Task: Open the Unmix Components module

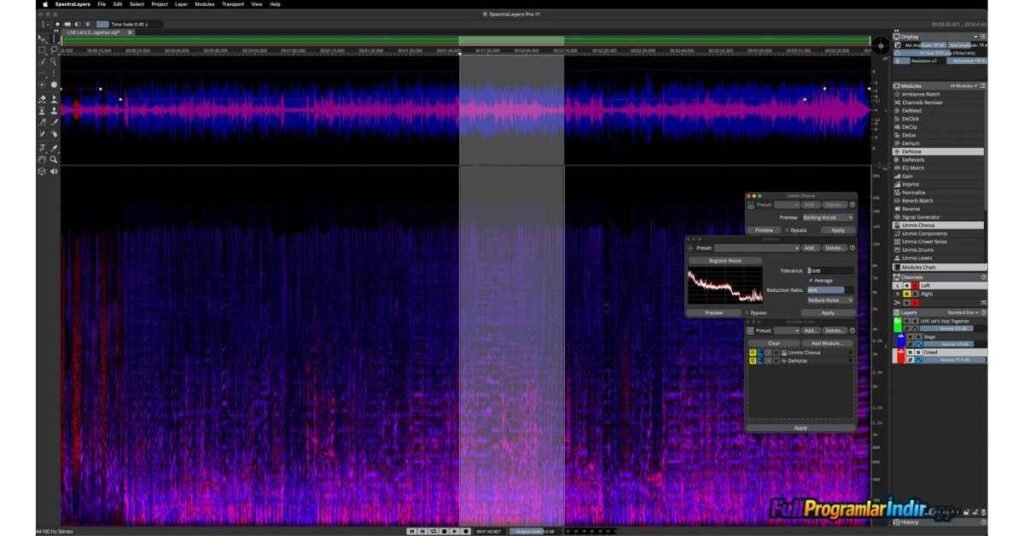Action: click(x=938, y=233)
